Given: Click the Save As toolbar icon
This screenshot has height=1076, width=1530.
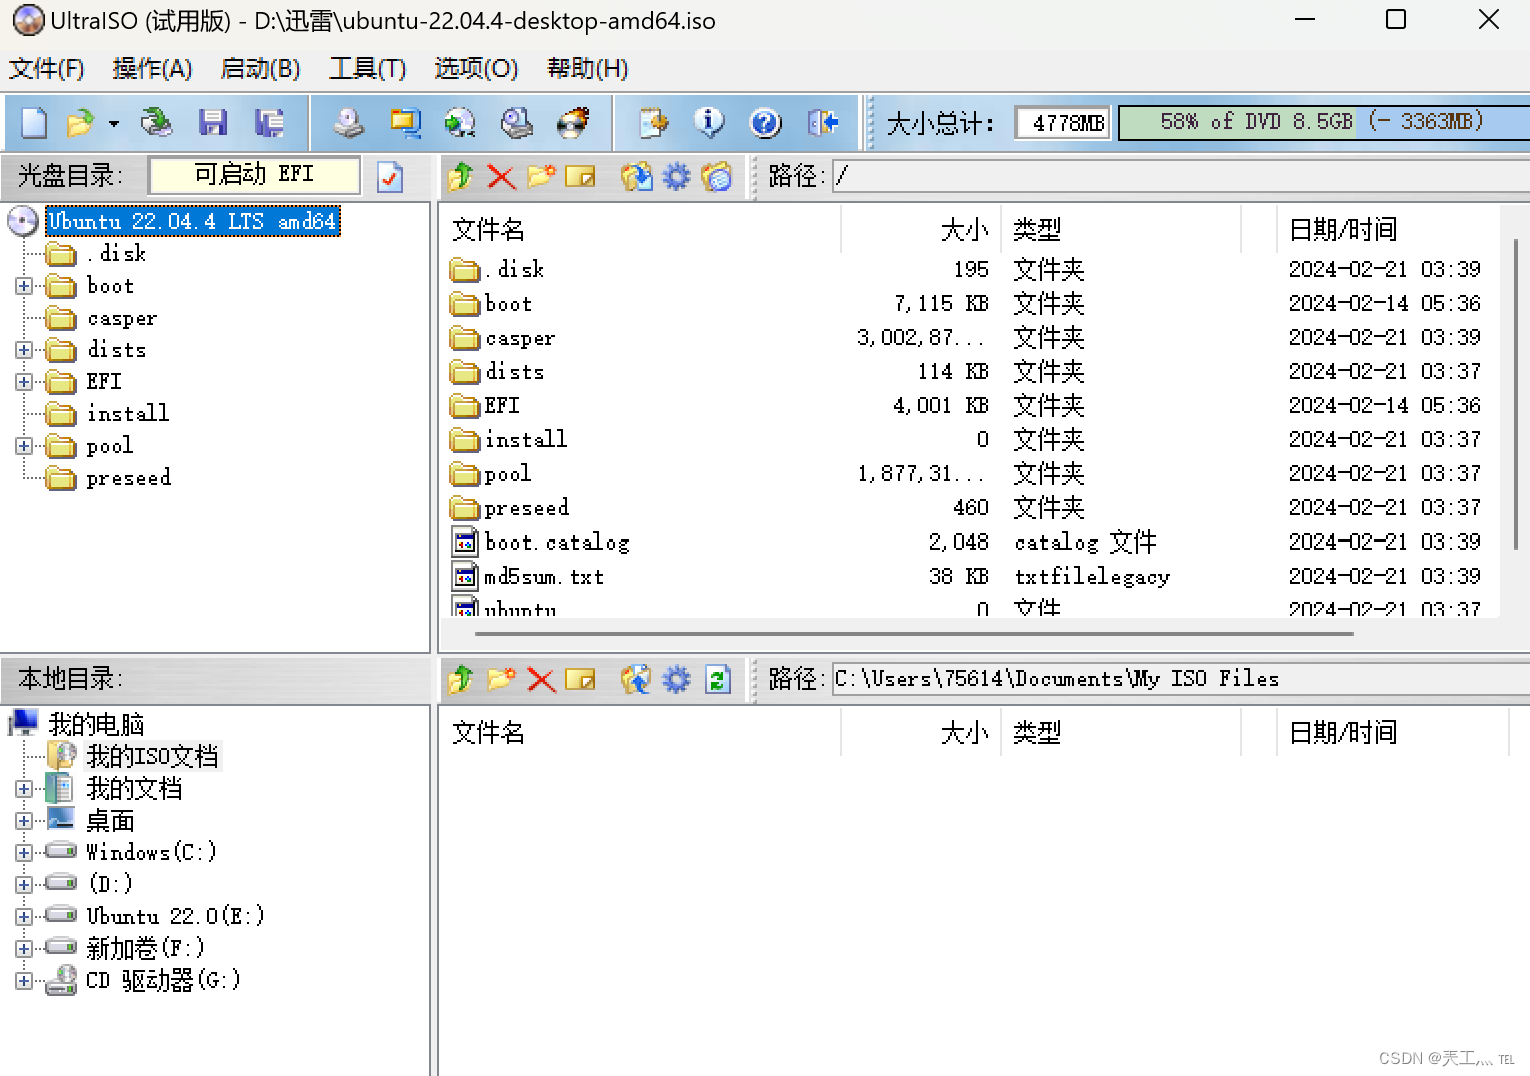Looking at the screenshot, I should (x=270, y=123).
